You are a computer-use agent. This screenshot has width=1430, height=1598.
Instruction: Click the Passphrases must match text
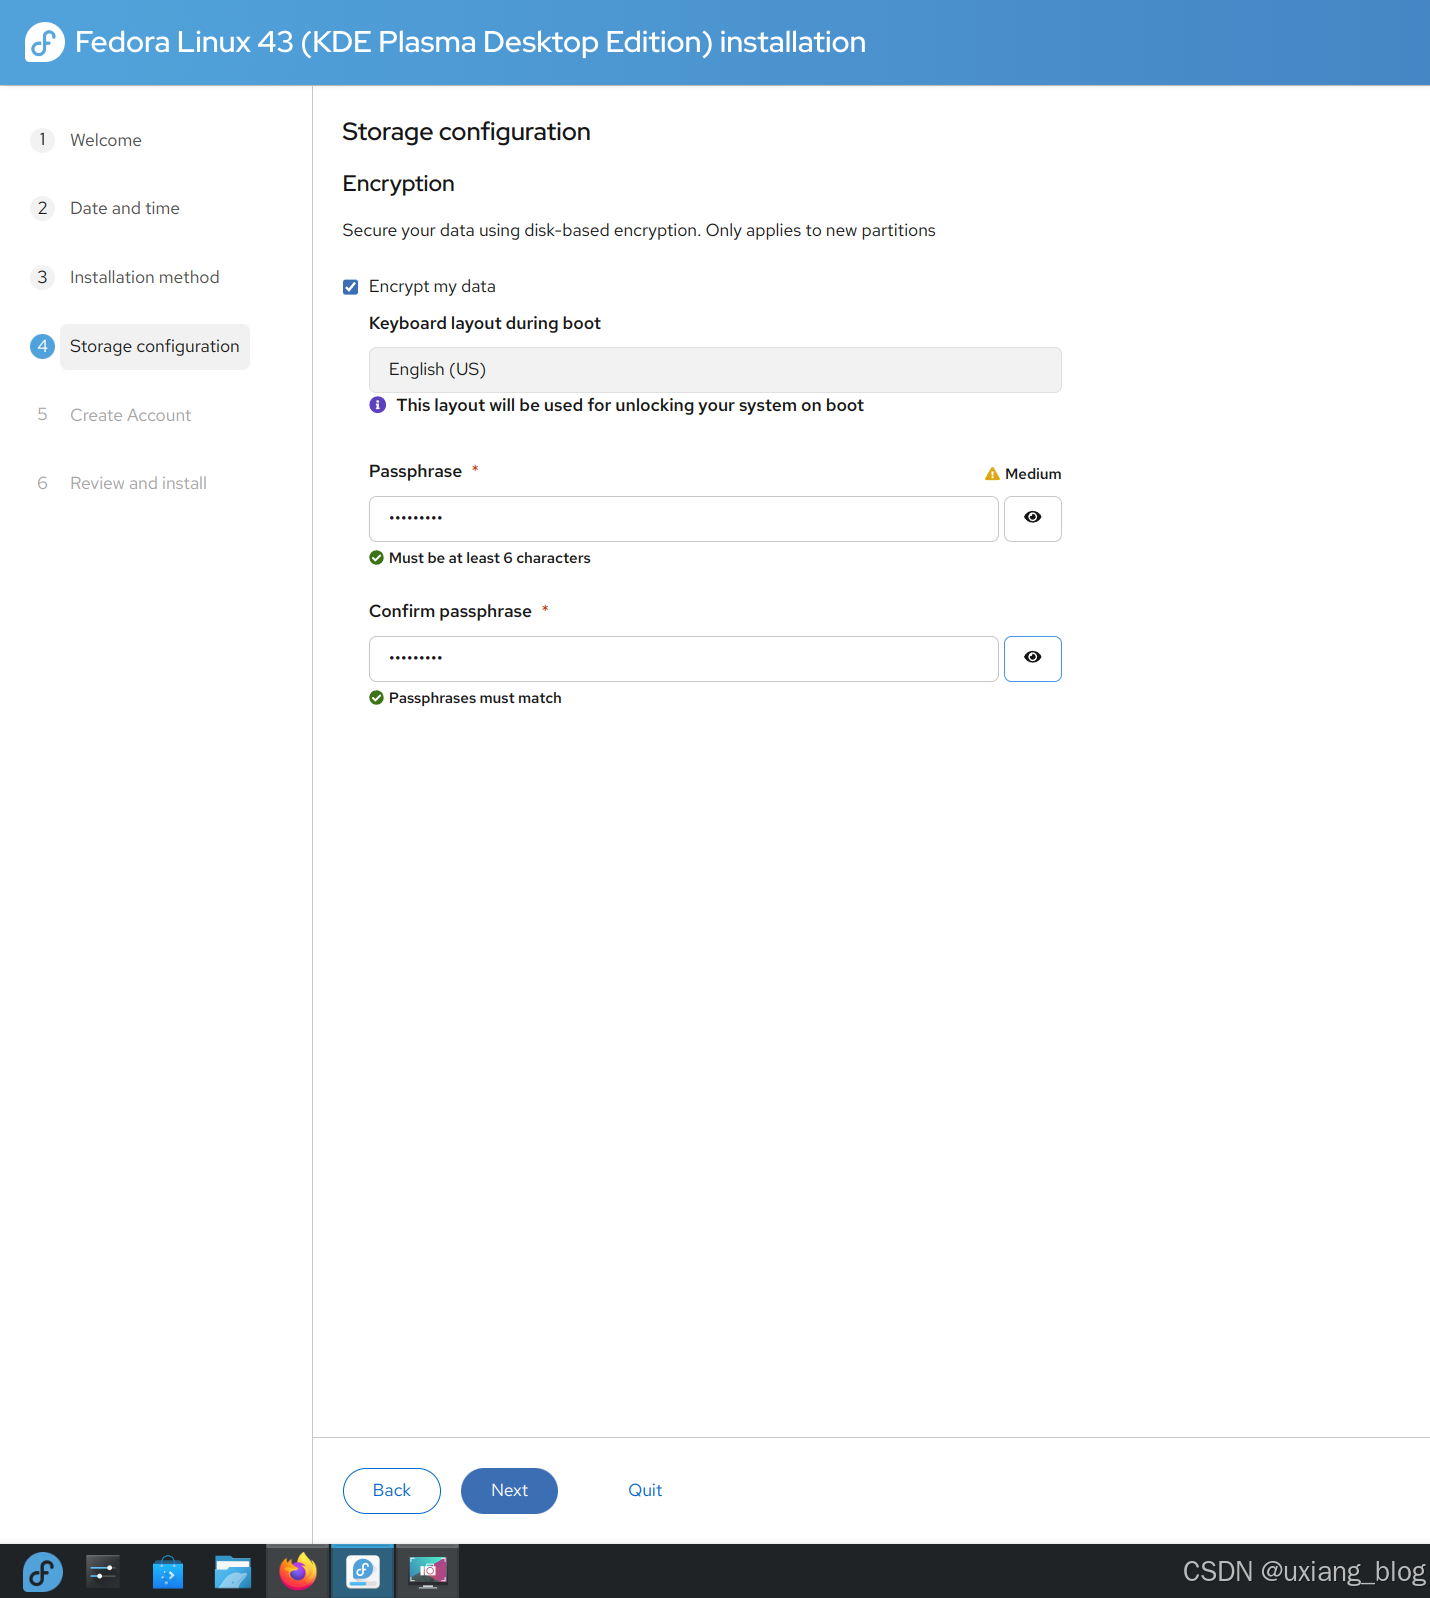(x=475, y=698)
